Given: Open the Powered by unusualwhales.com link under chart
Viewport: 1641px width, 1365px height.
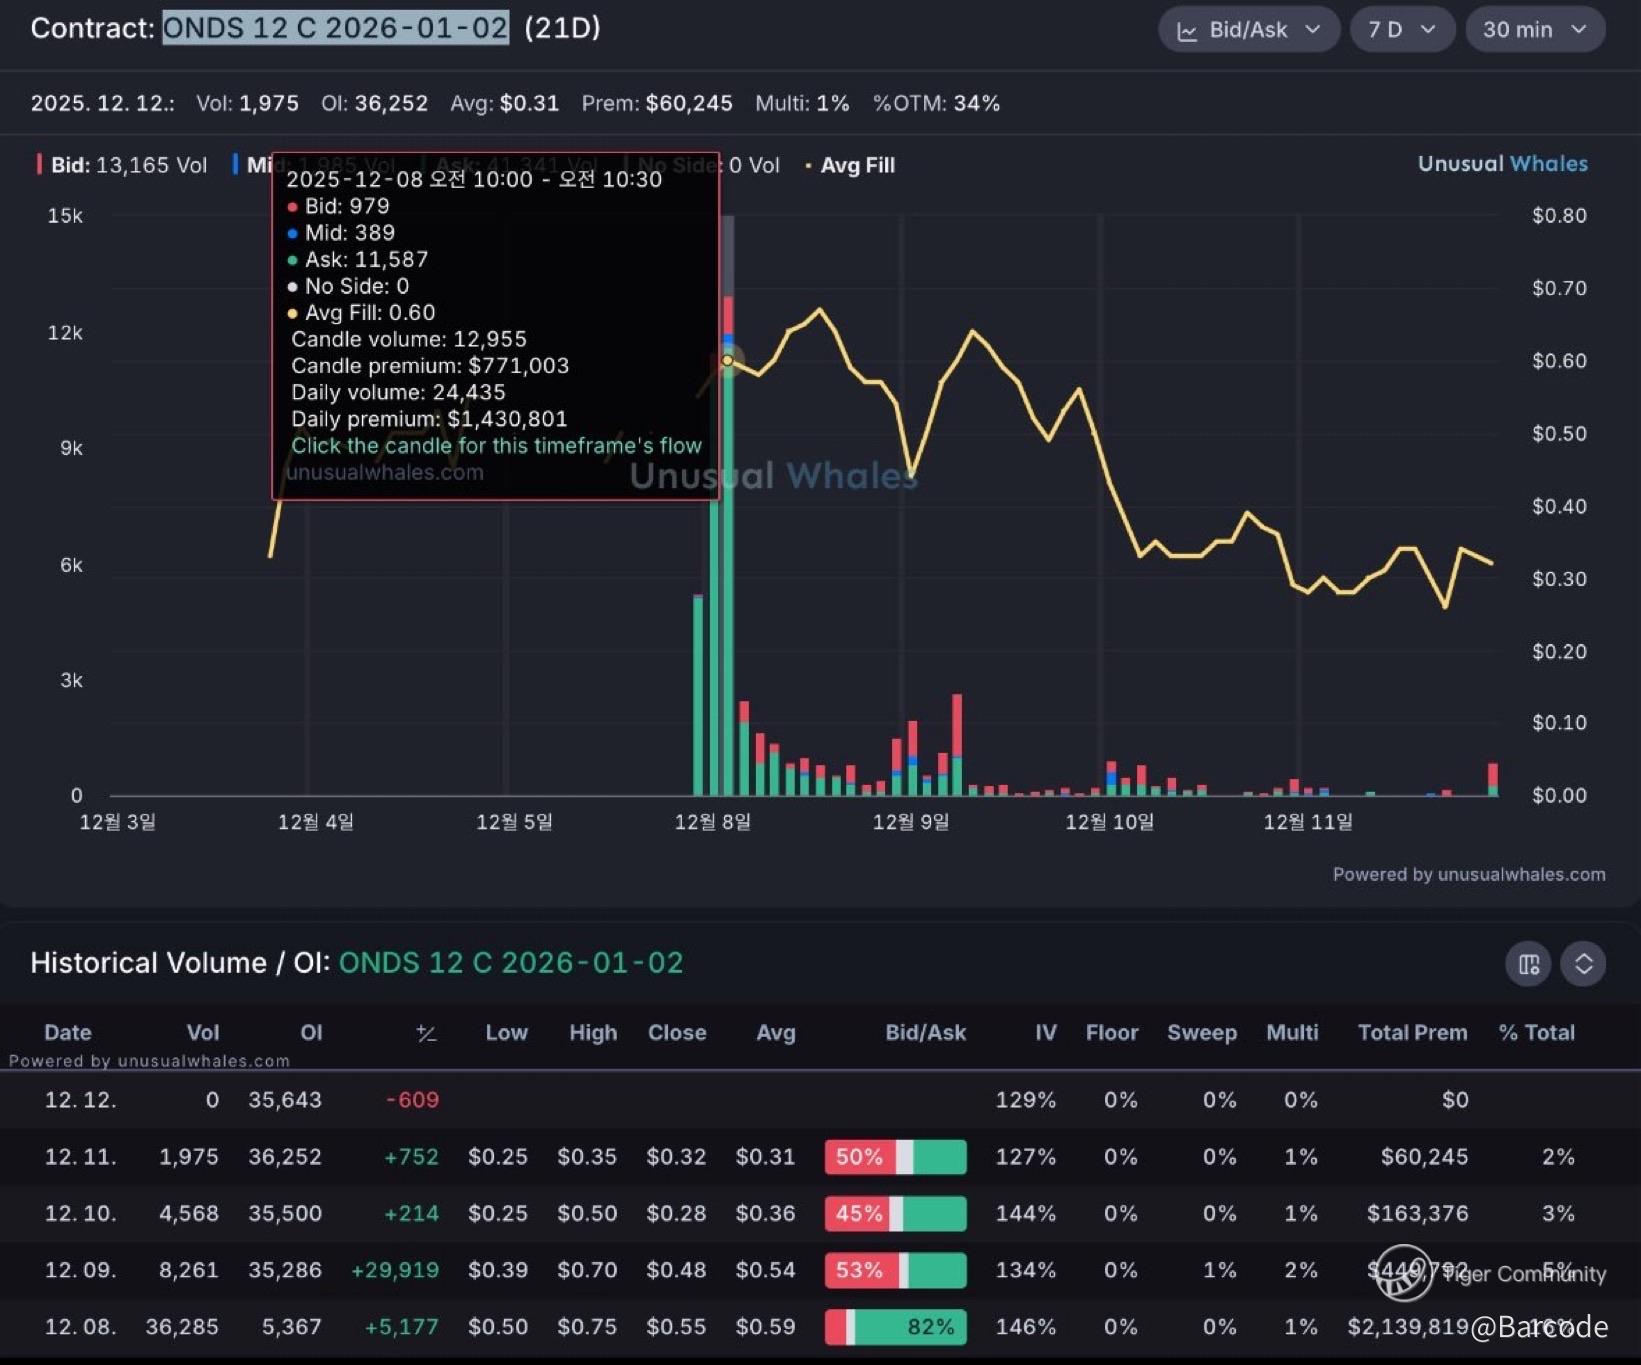Looking at the screenshot, I should click(x=1468, y=875).
